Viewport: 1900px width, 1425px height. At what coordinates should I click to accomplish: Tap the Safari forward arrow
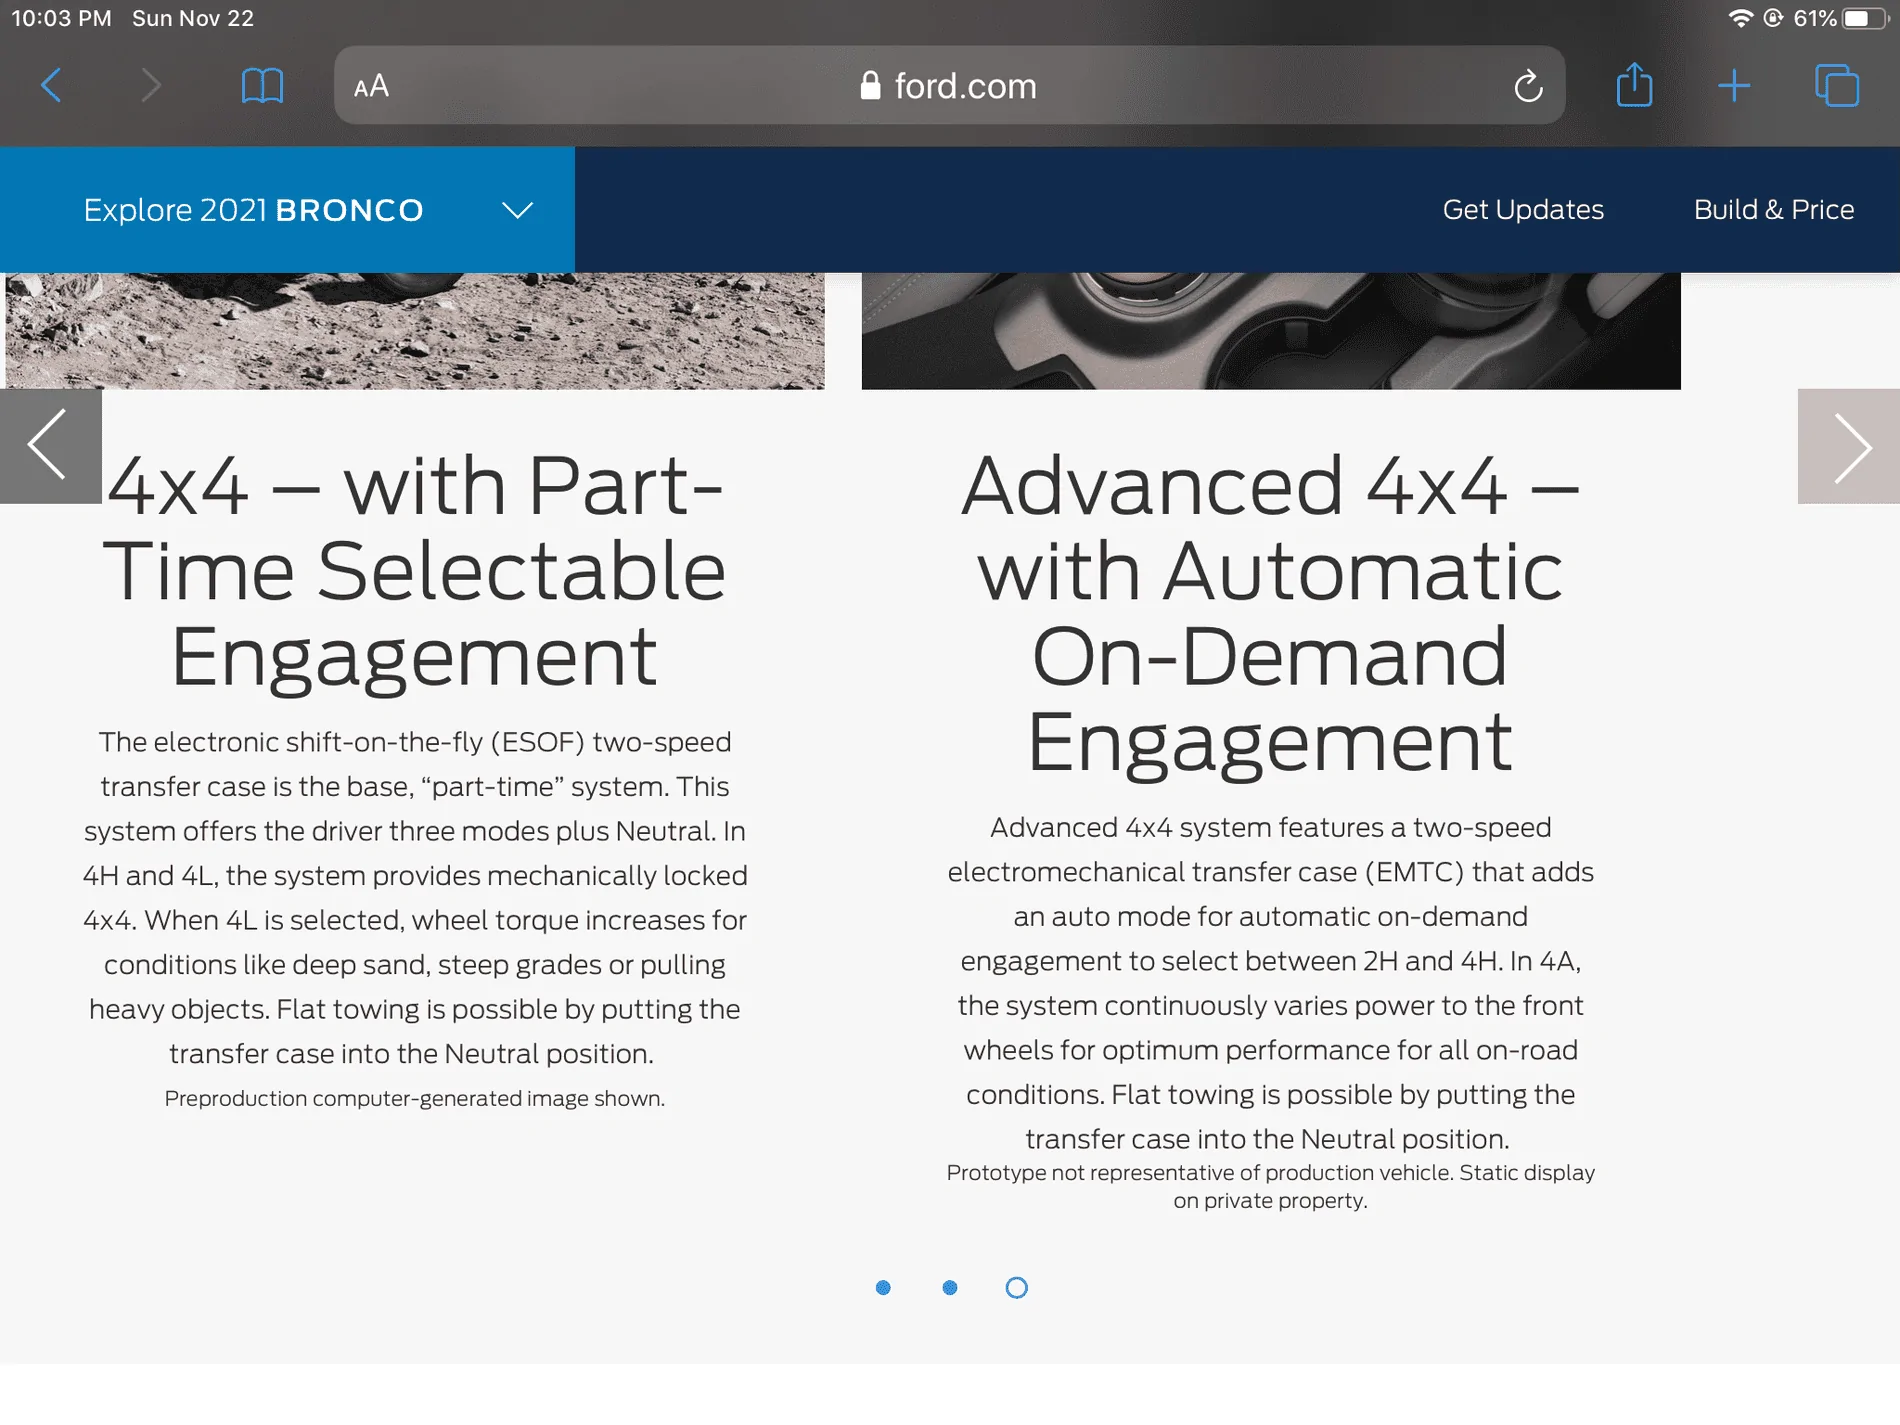[x=151, y=86]
